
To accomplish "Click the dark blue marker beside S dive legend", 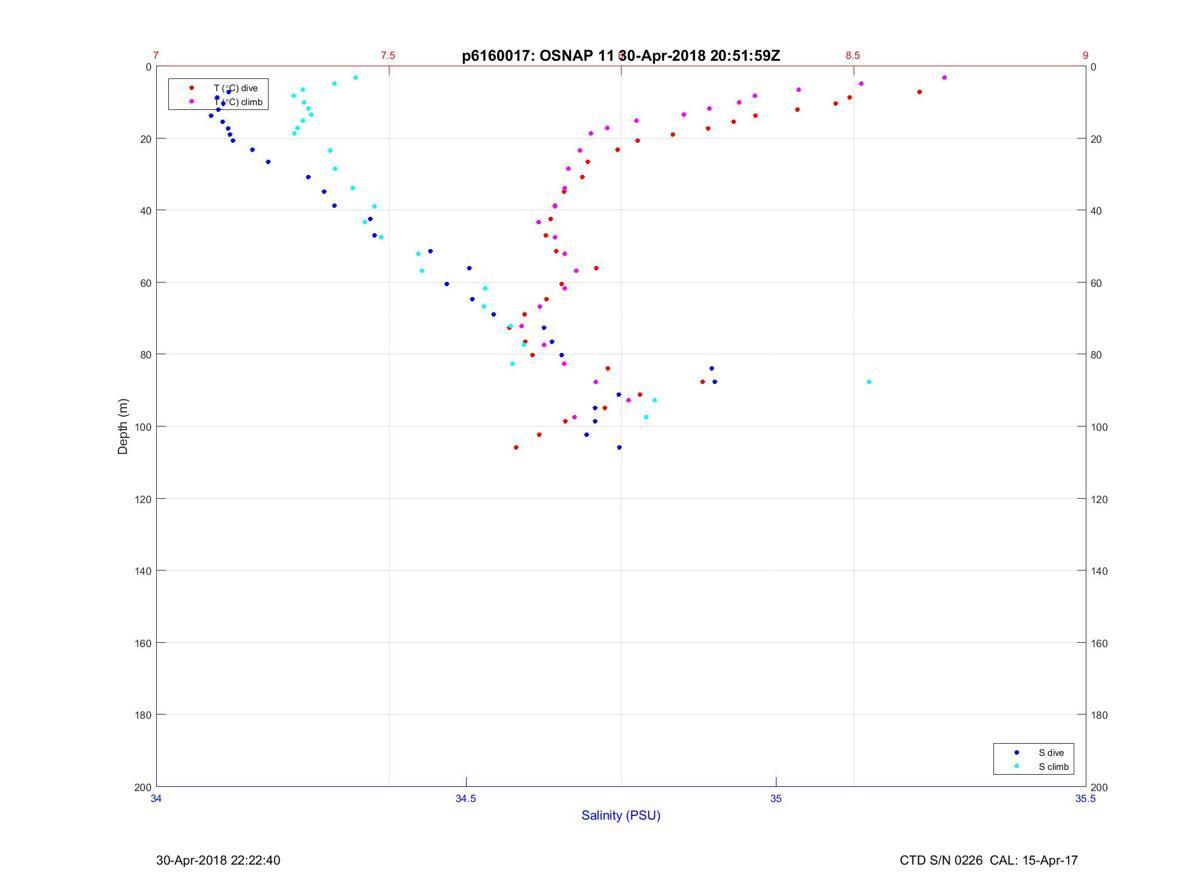I will [x=1017, y=752].
